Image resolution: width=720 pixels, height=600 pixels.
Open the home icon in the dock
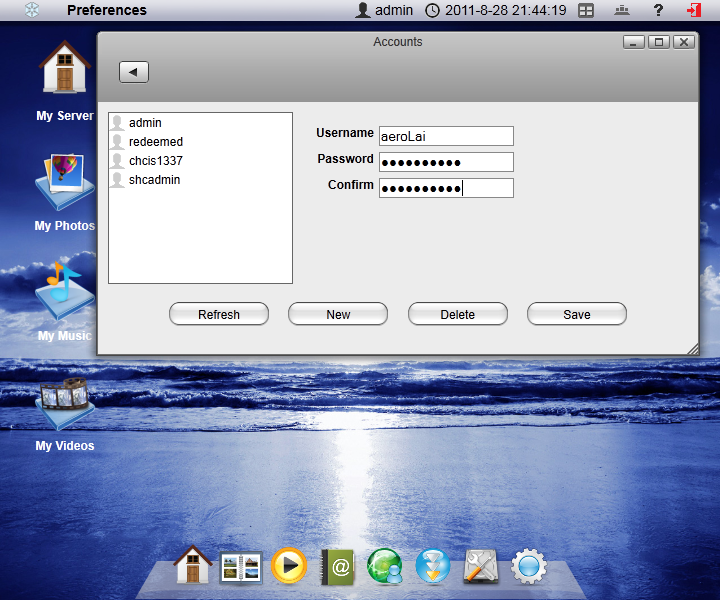coord(192,566)
